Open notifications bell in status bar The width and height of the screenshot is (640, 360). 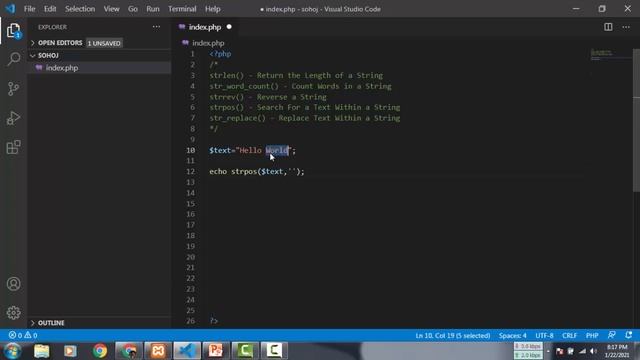pos(629,335)
